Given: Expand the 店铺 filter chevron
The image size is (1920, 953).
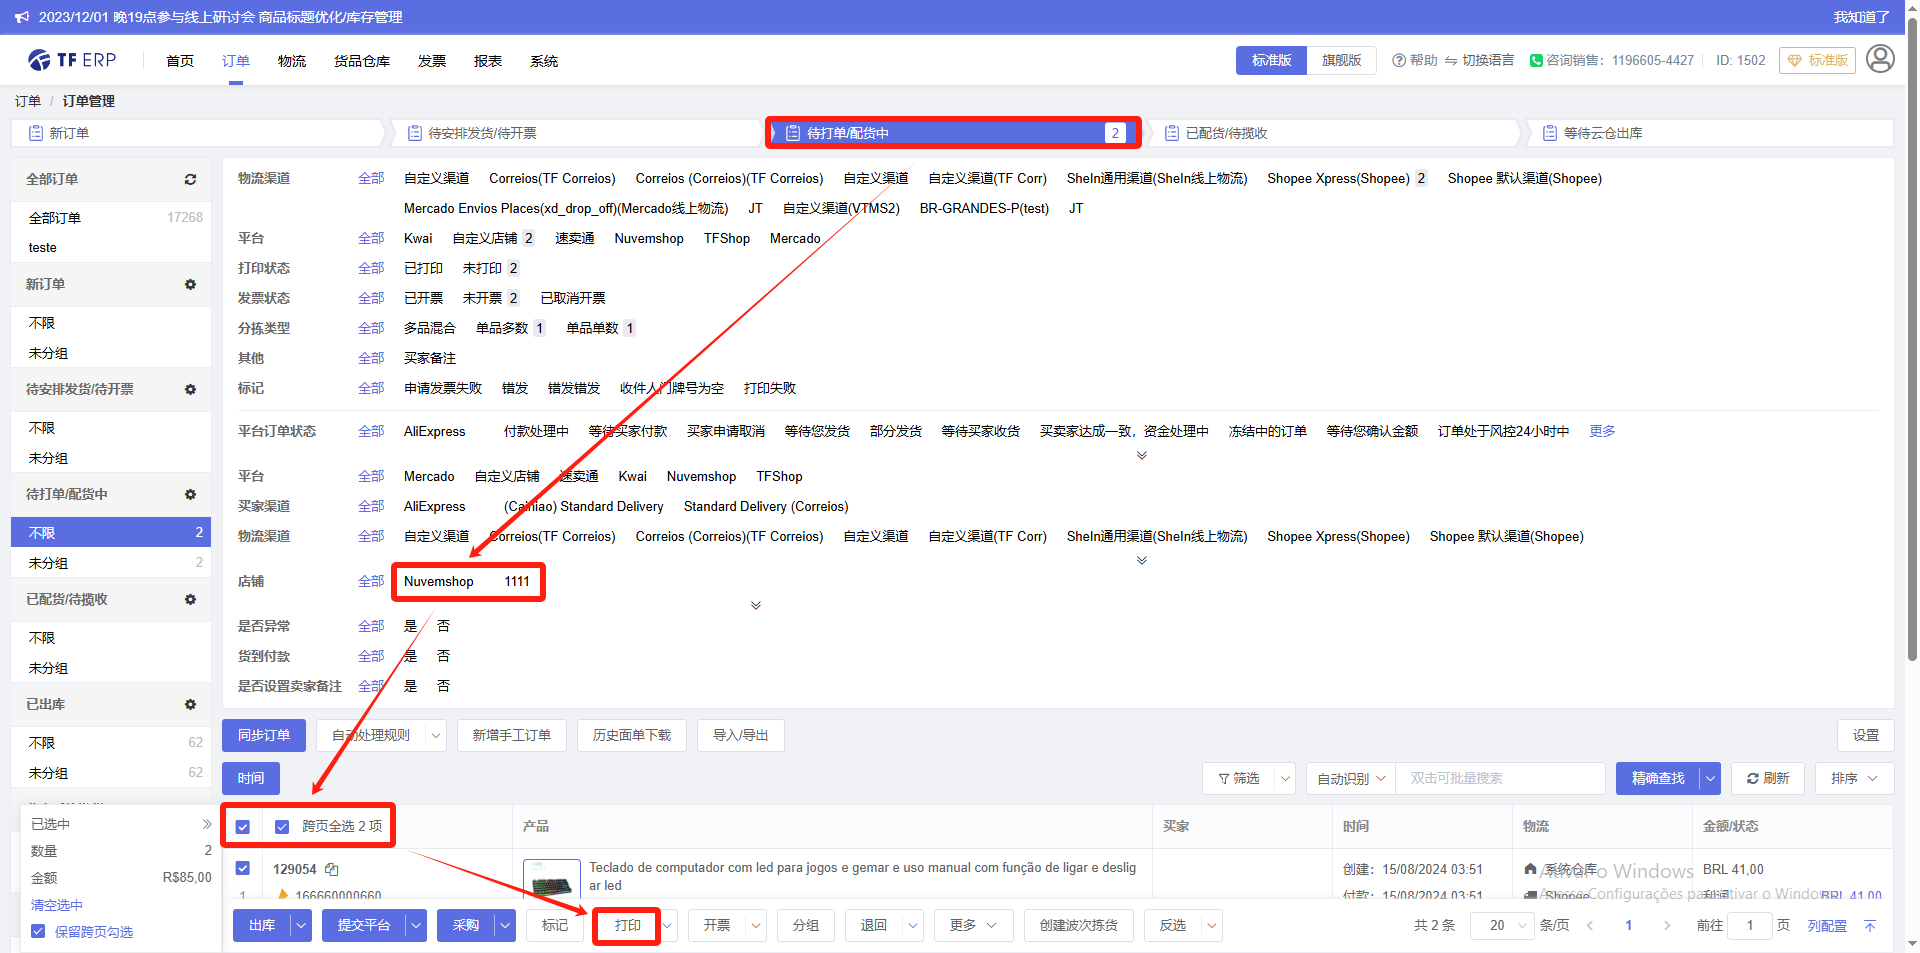Looking at the screenshot, I should pyautogui.click(x=756, y=605).
